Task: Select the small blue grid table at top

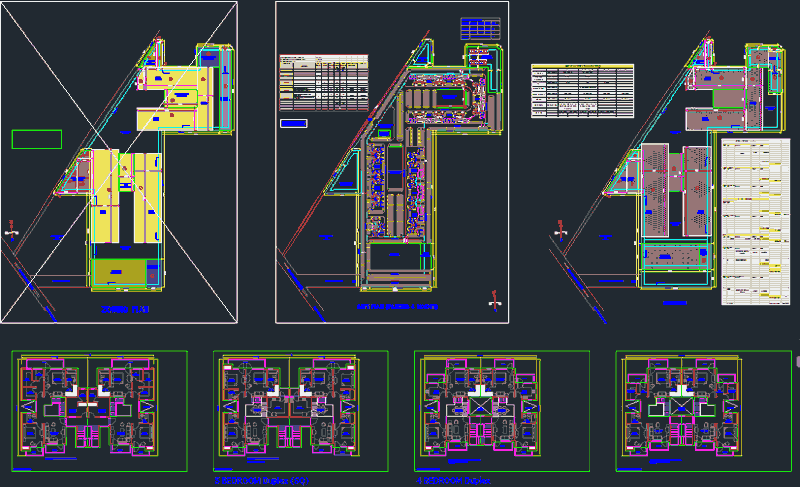Action: coord(479,29)
